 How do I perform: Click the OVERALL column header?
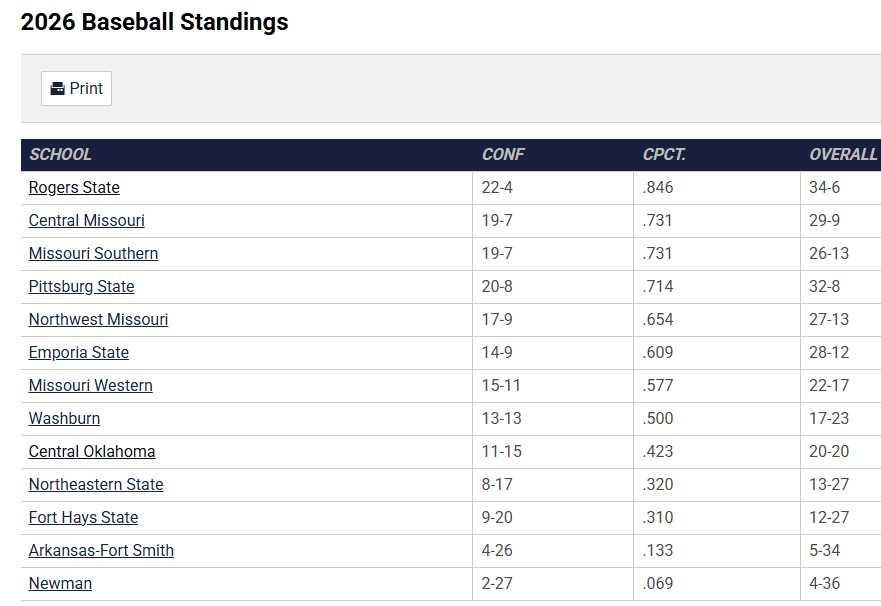(843, 155)
